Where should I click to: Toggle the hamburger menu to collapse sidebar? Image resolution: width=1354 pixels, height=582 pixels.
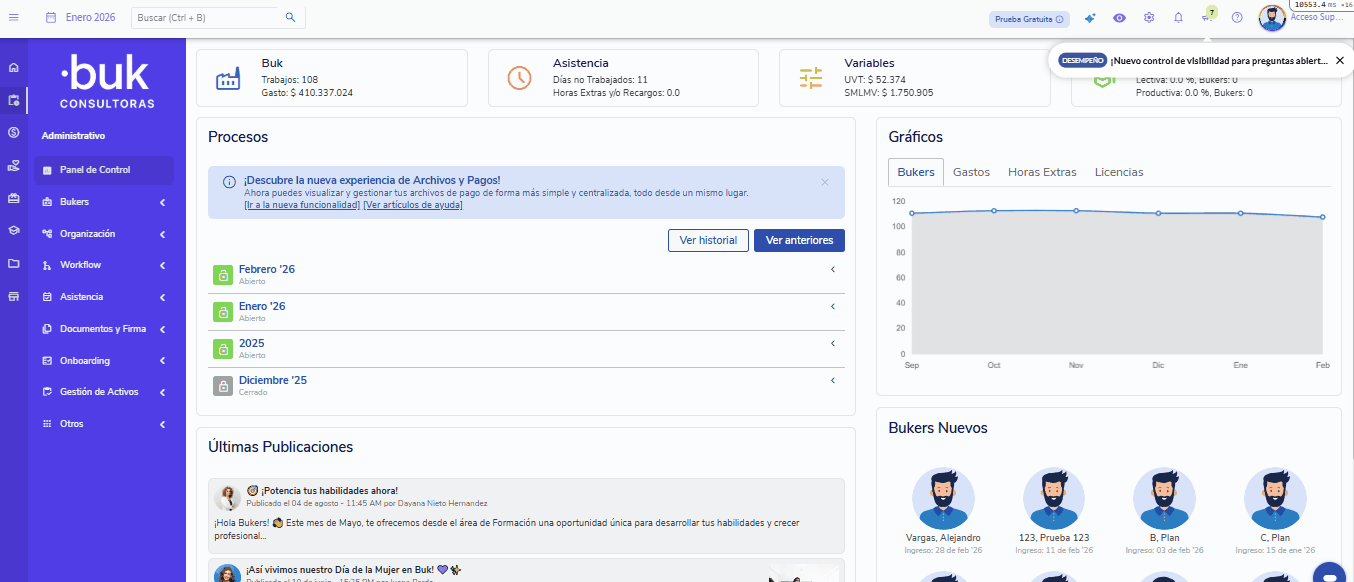(x=14, y=17)
